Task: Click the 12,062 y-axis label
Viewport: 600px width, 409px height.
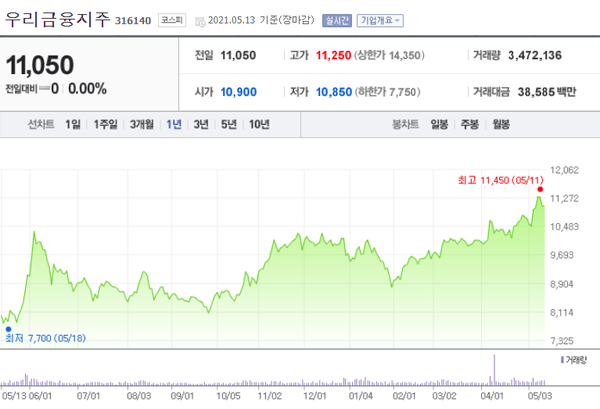Action: 564,170
